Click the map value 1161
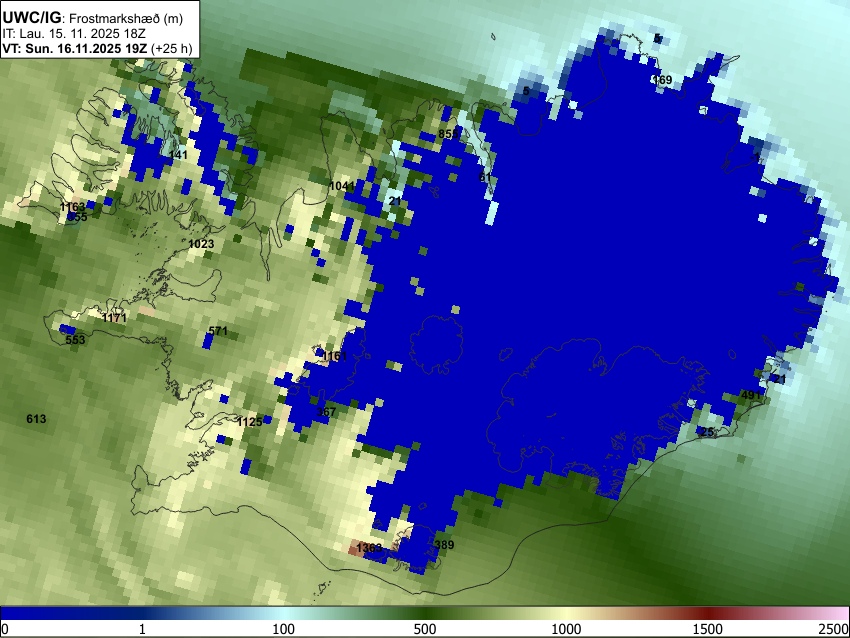The width and height of the screenshot is (850, 638). coord(334,356)
